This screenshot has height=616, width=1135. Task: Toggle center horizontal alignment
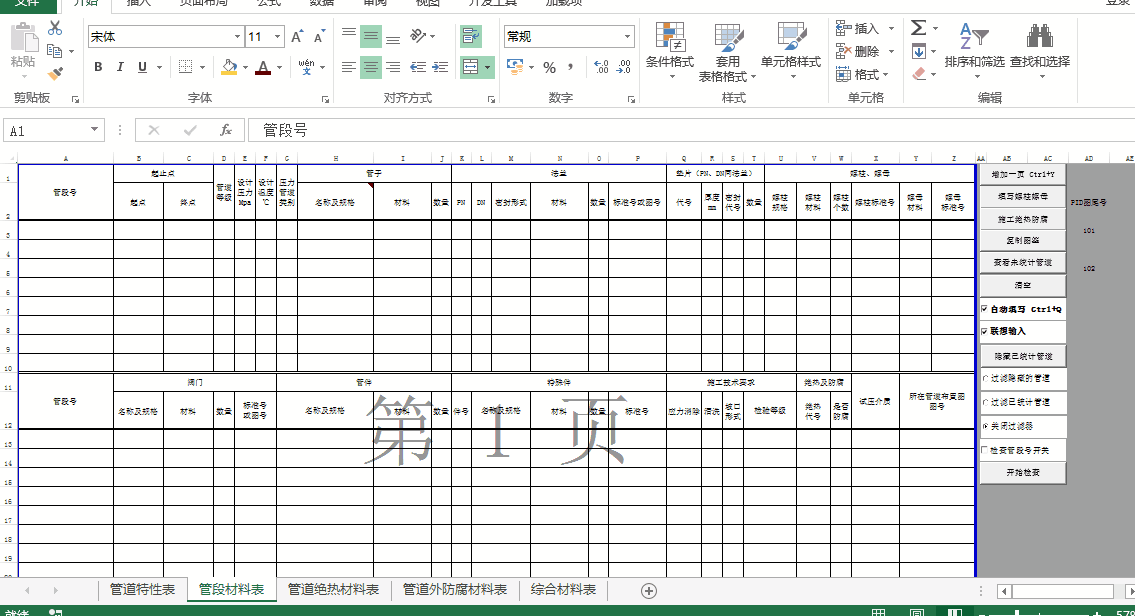(371, 67)
